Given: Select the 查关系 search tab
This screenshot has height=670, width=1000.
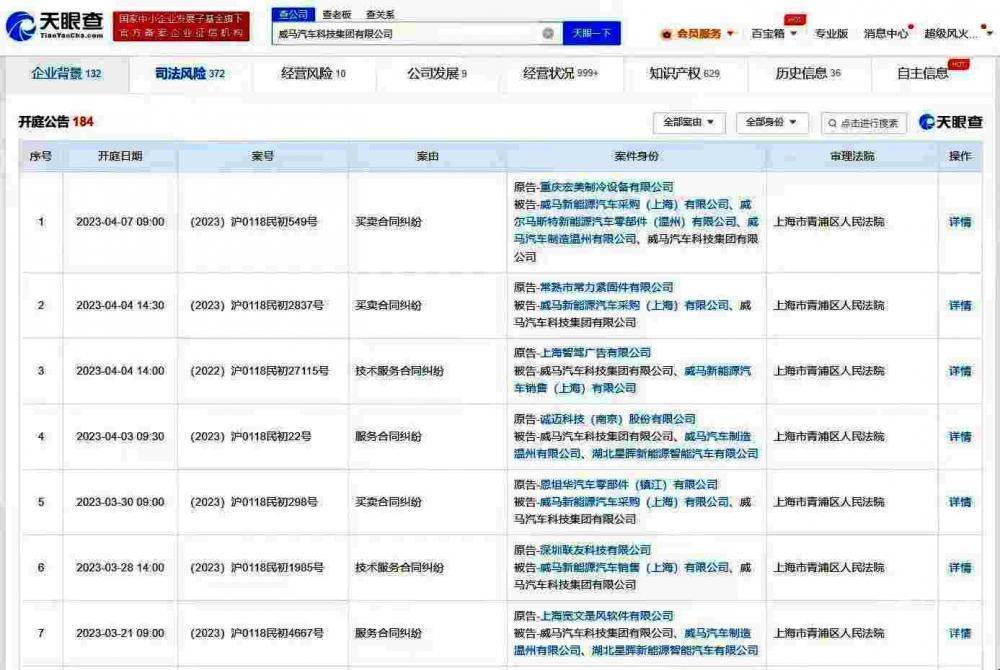Looking at the screenshot, I should click(380, 14).
